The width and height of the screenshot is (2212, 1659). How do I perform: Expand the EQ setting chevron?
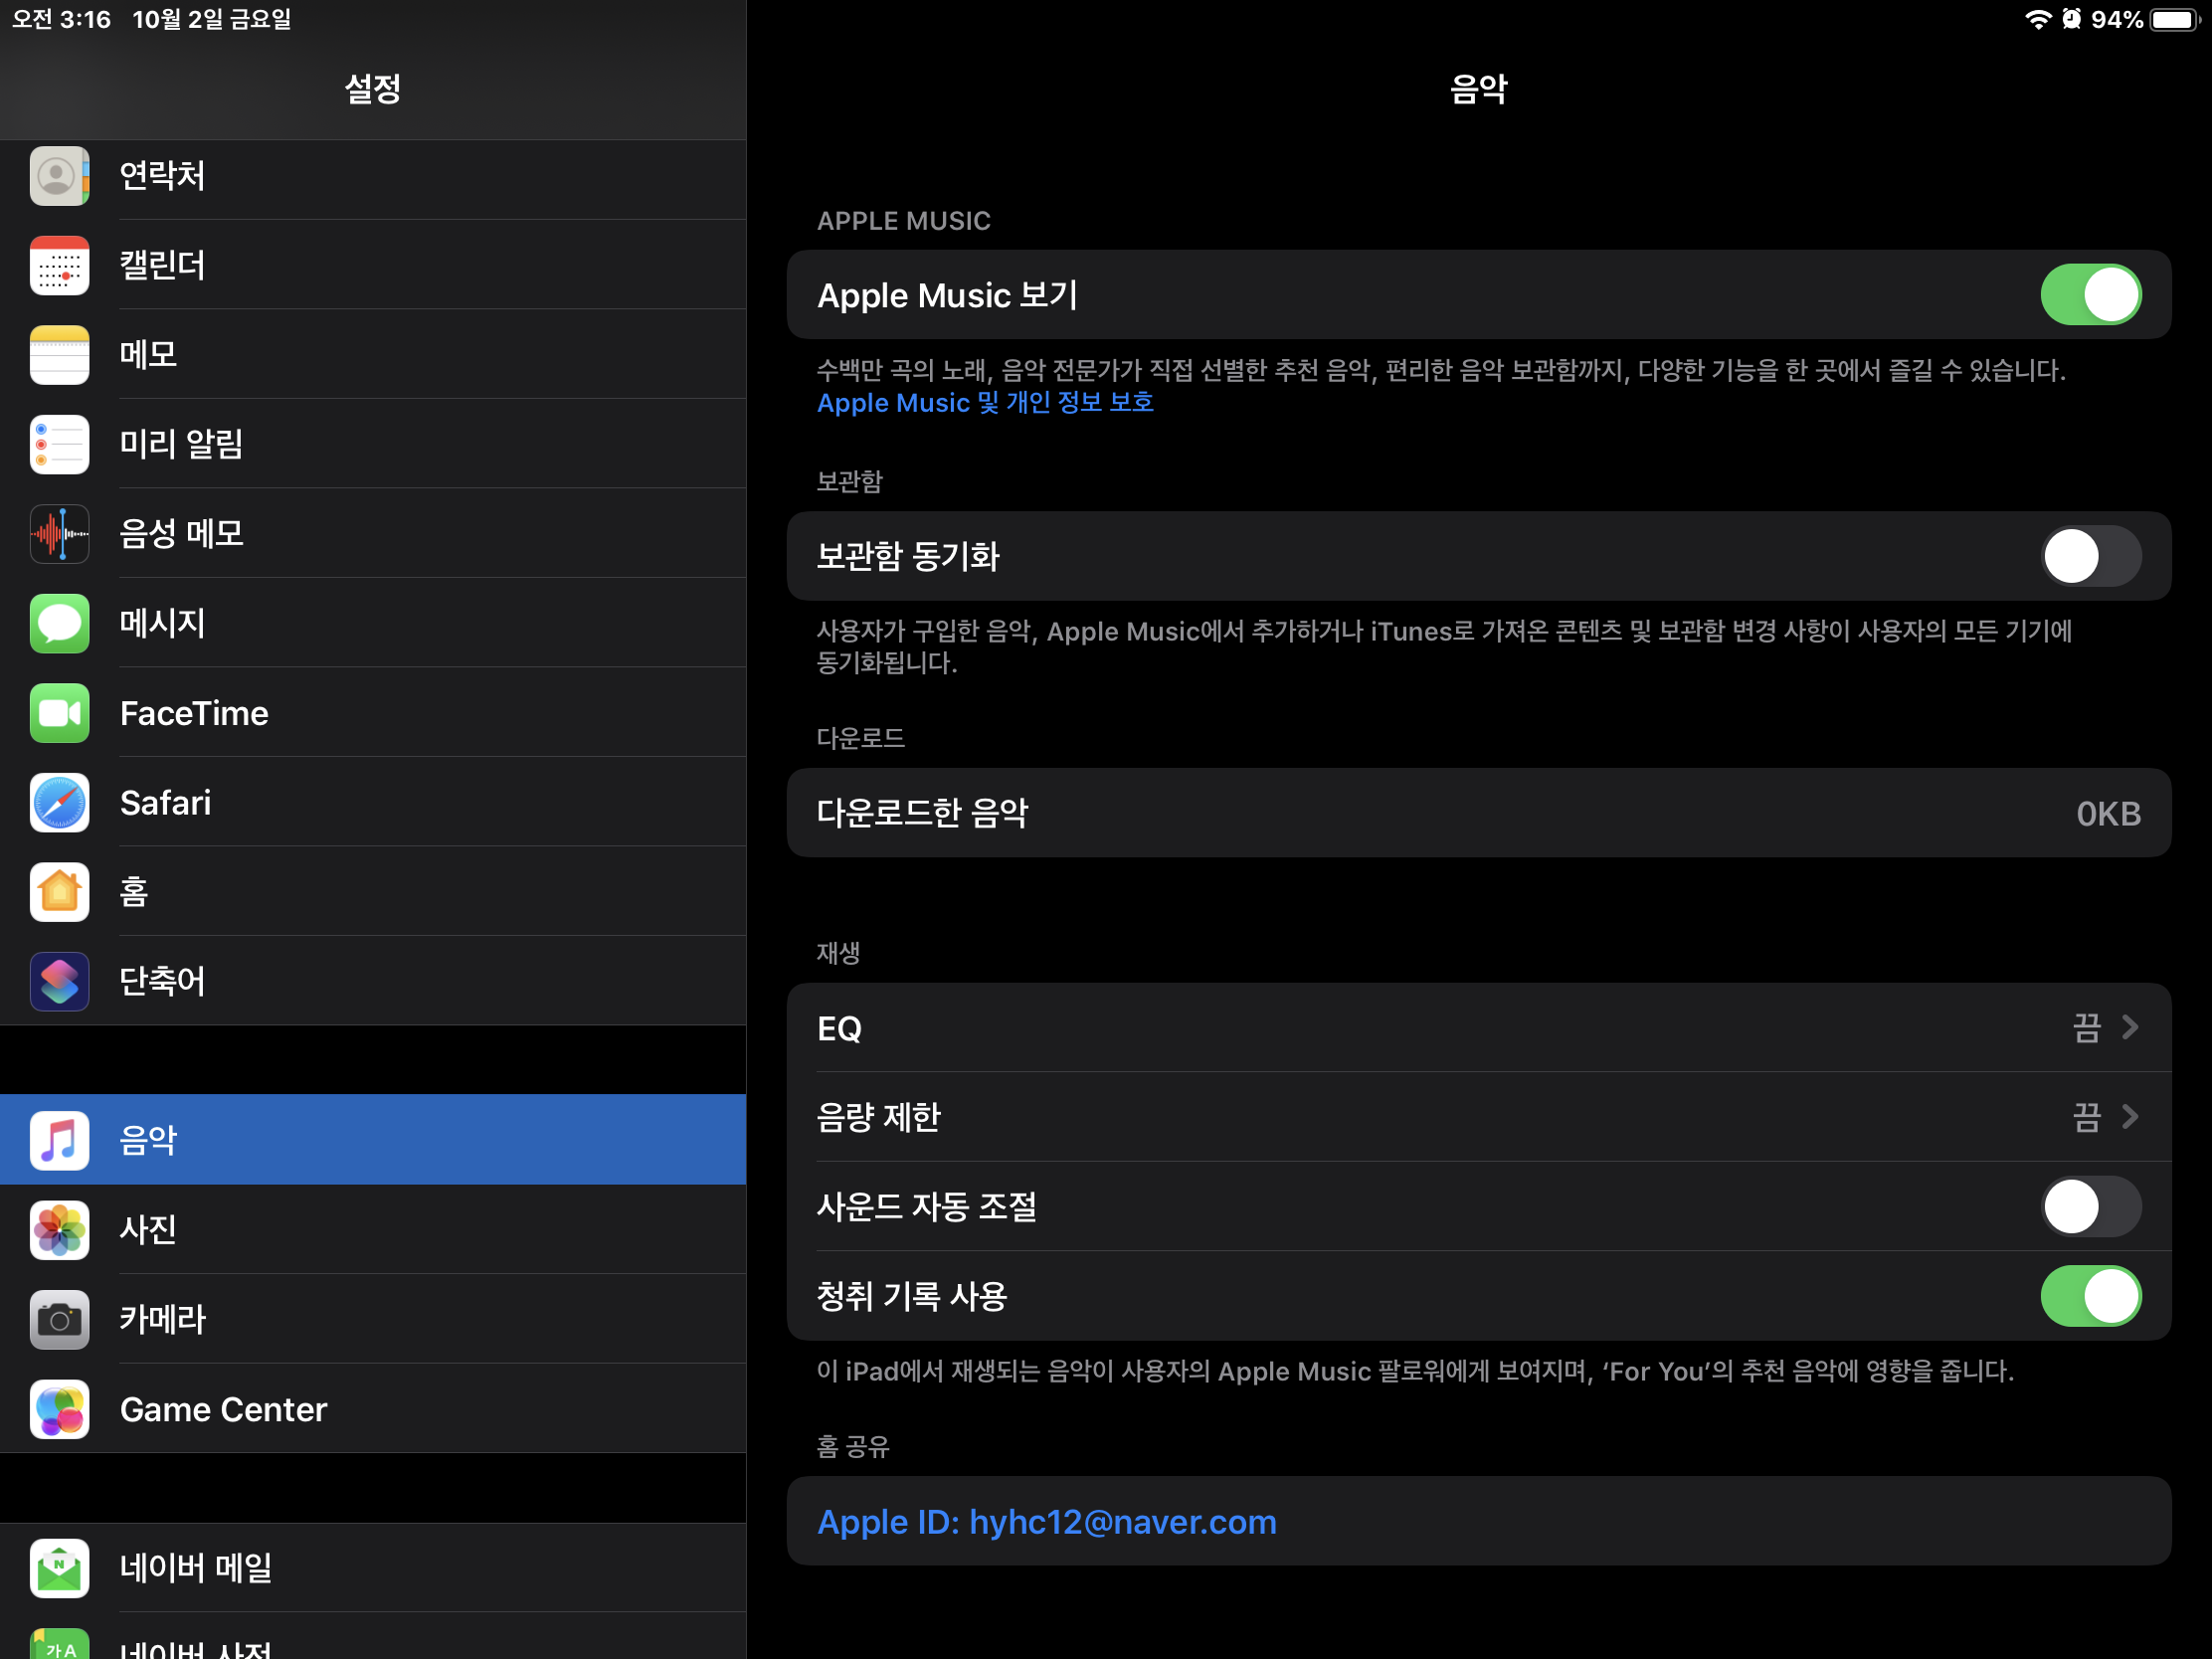click(x=2129, y=1028)
